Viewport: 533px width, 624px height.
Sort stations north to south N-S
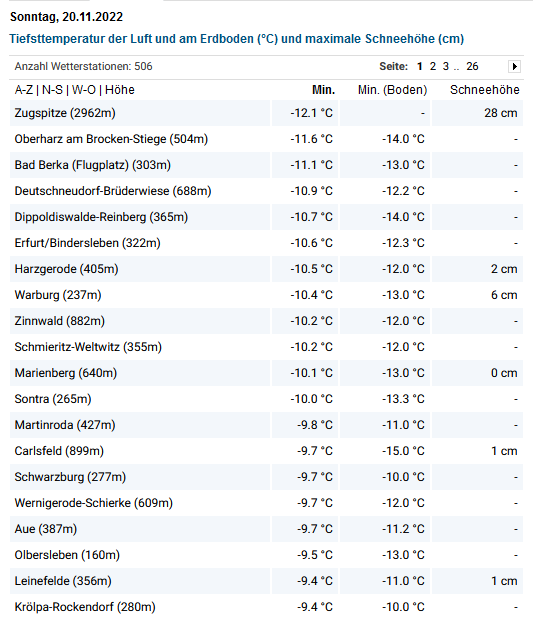52,90
